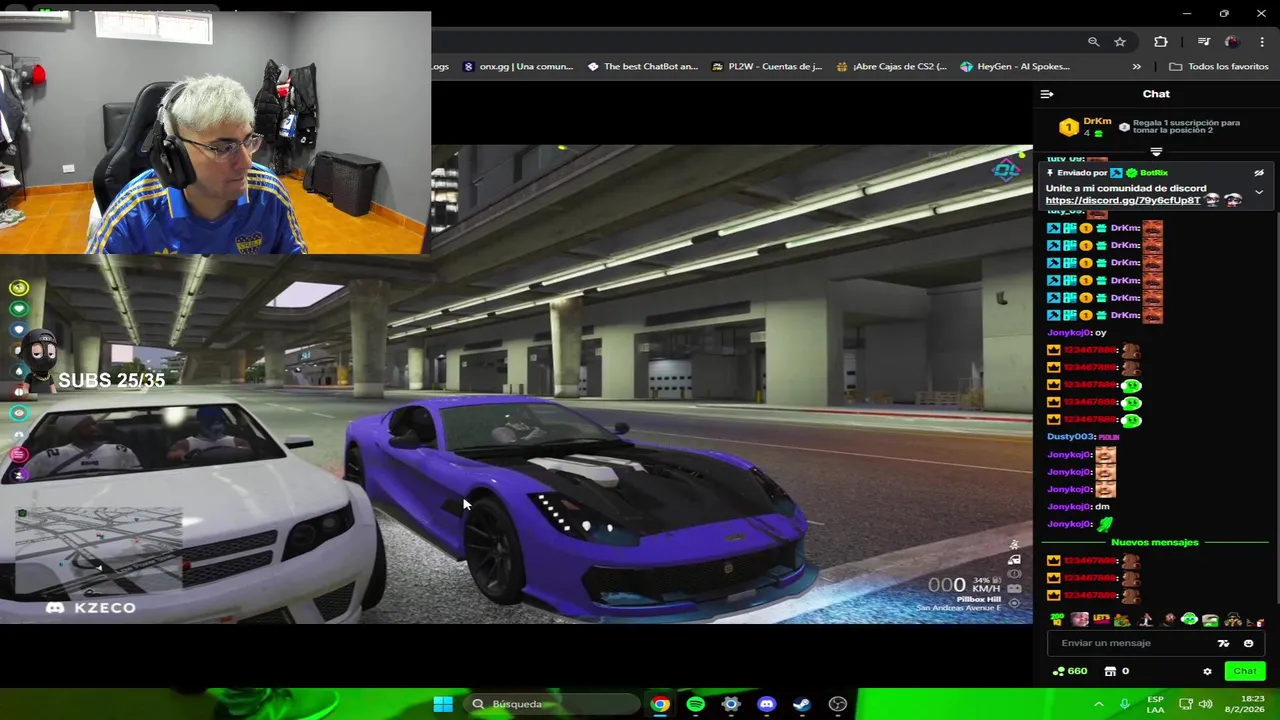Switch ESP LAA keyboard language
This screenshot has height=720, width=1280.
(x=1156, y=704)
